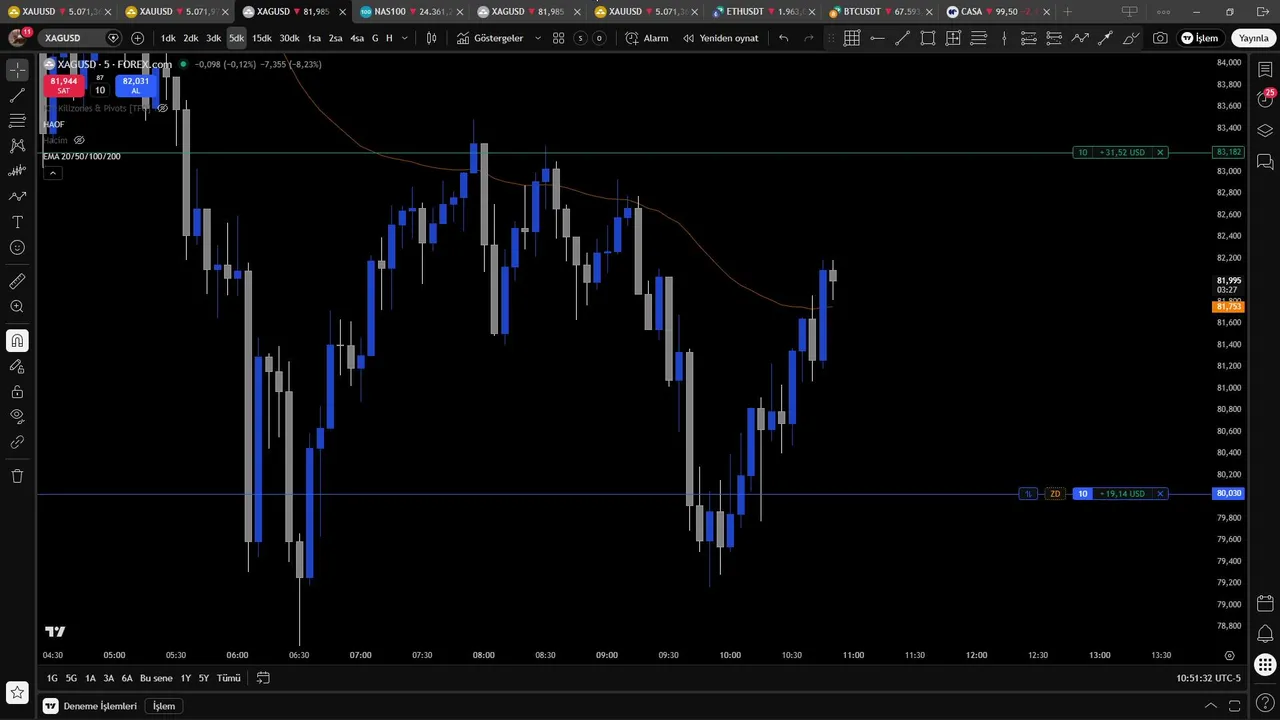1280x720 pixels.
Task: Close the green +31,52 USD order line
Action: coord(1160,153)
